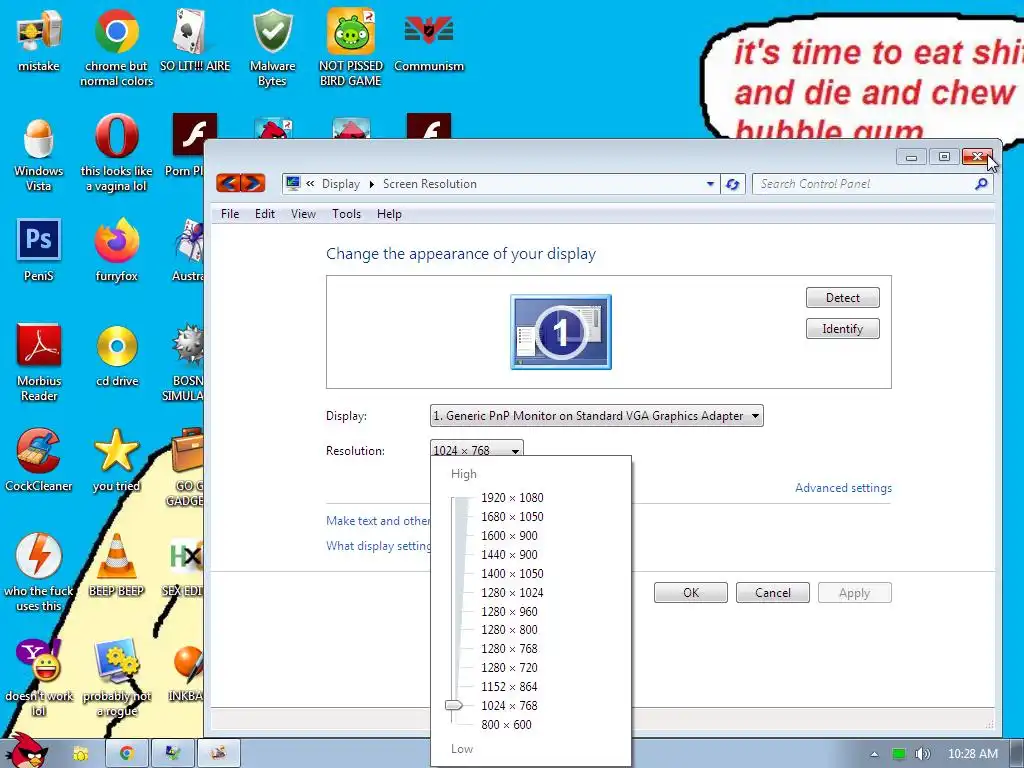This screenshot has width=1024, height=768.
Task: Open the 'mistake' desktop icon
Action: 39,40
